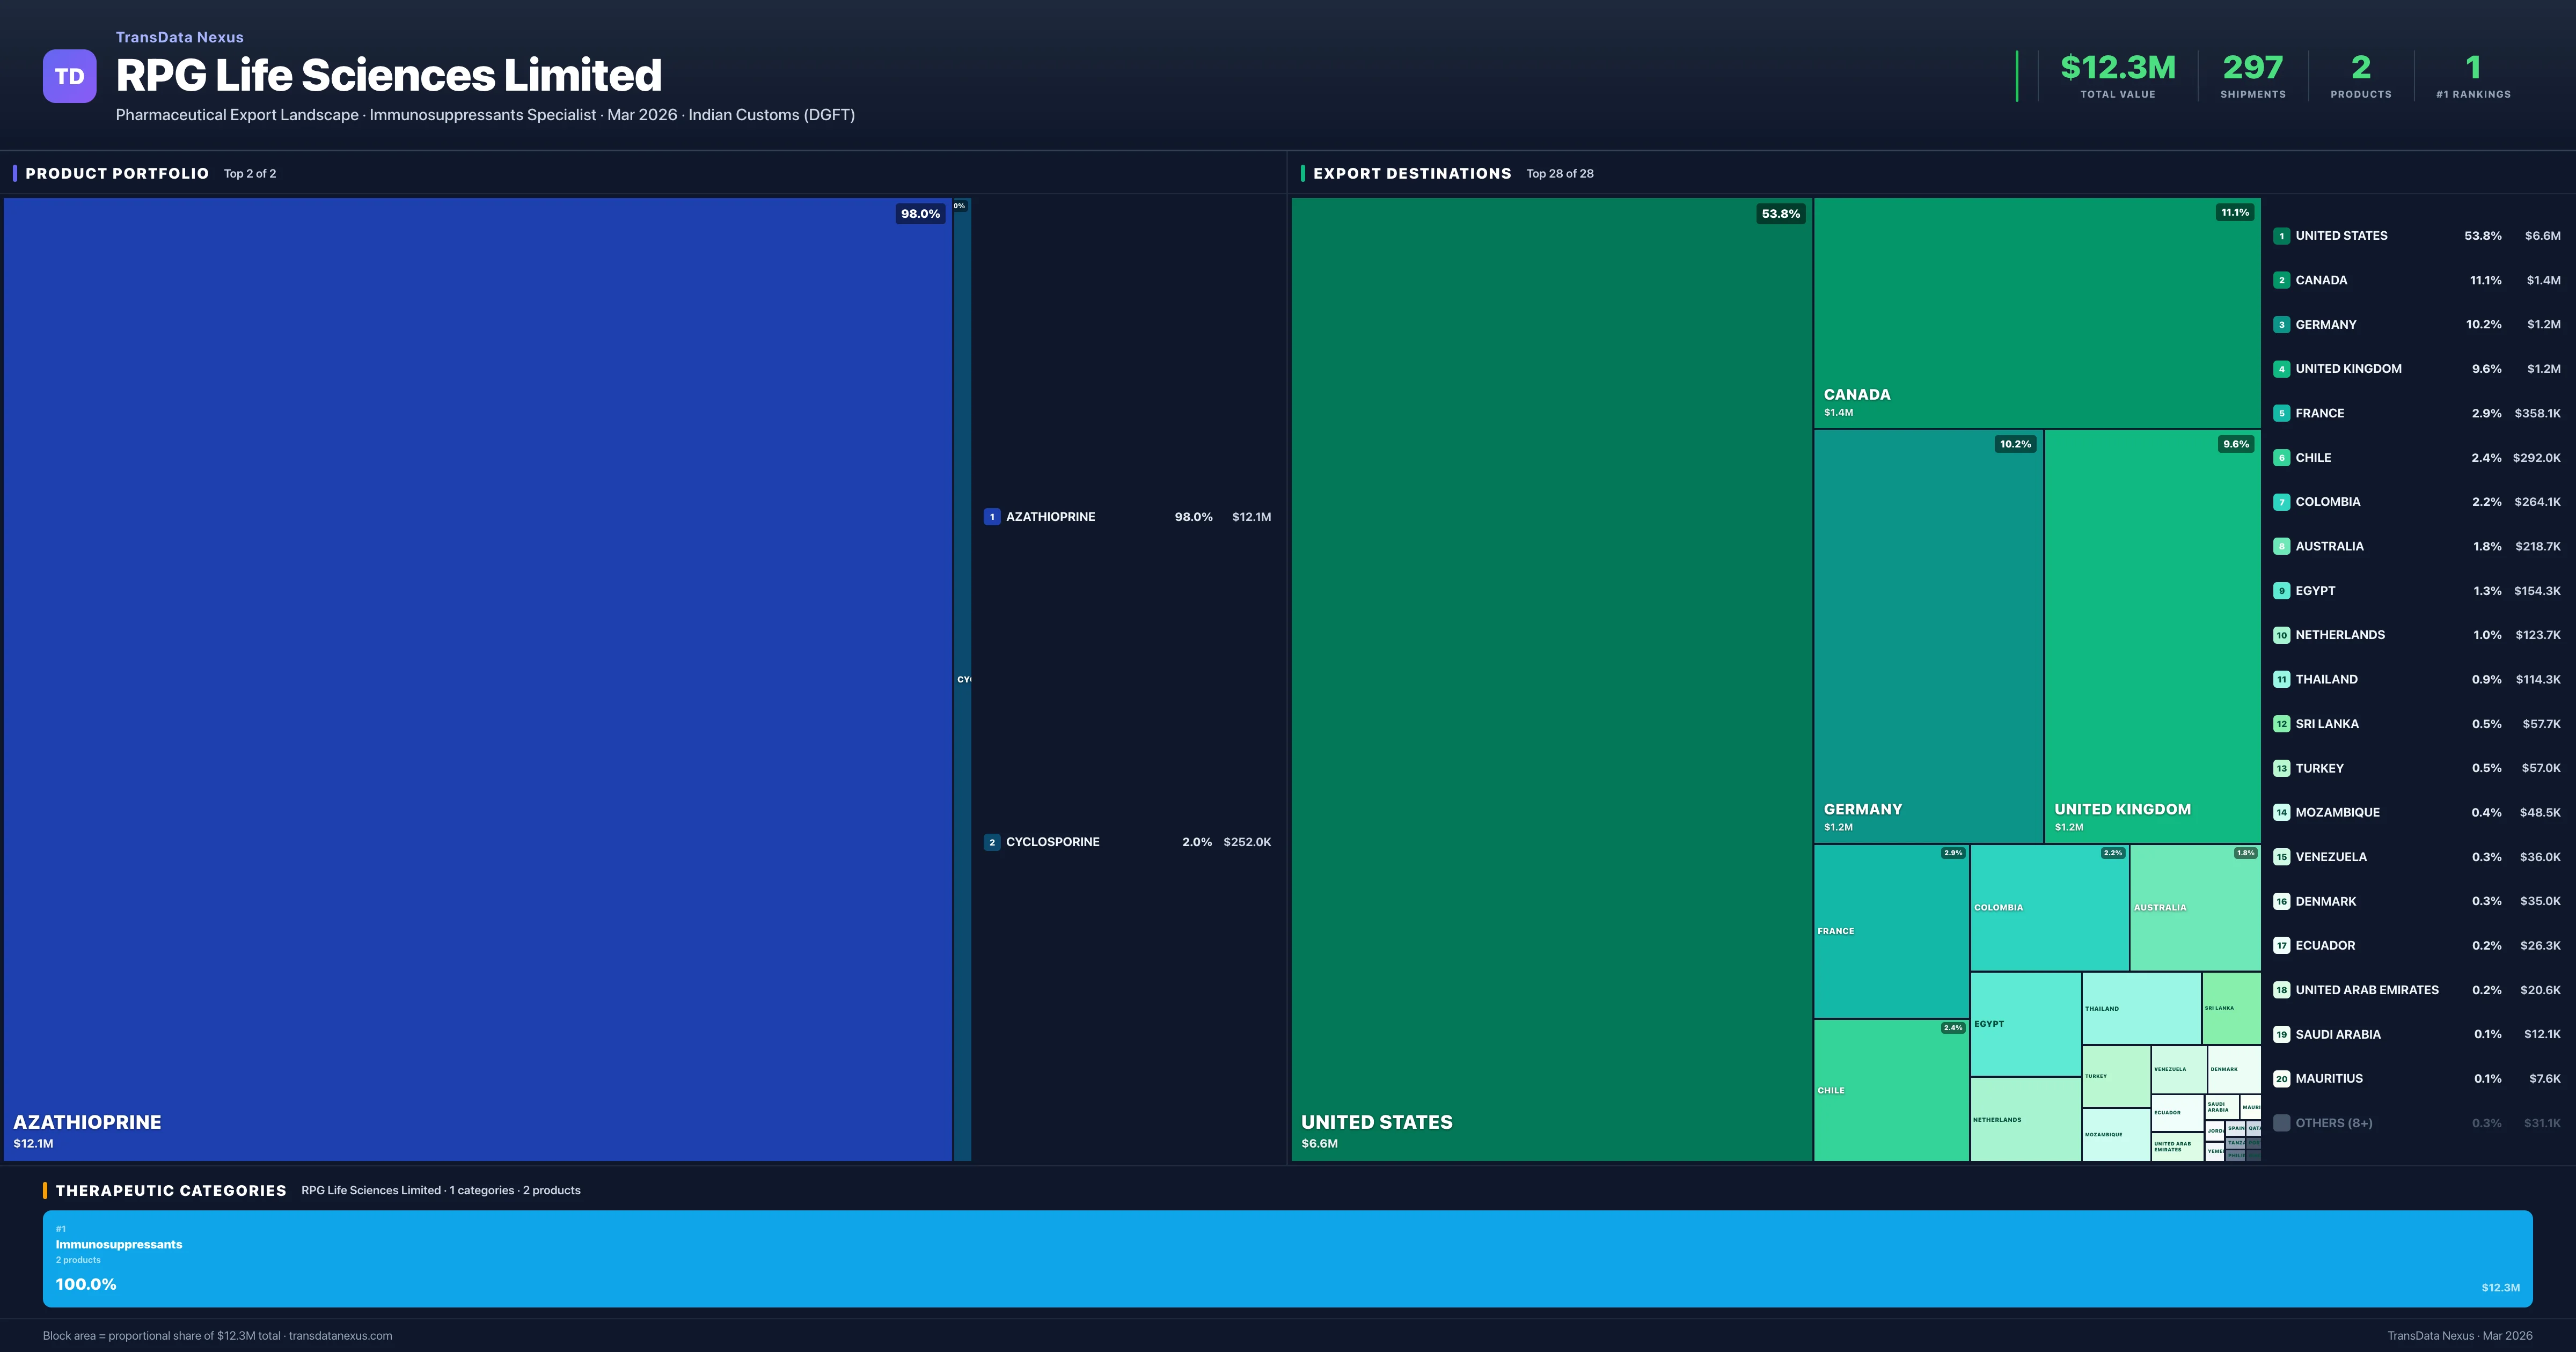
Task: Select the rank 3 badge for GERMANY
Action: click(x=2282, y=324)
